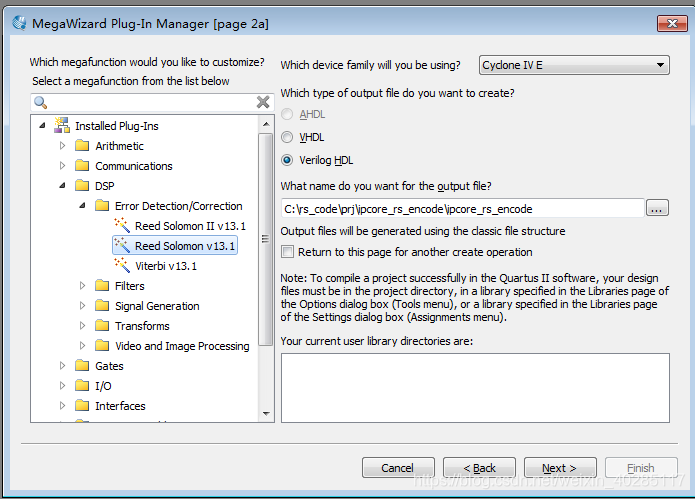695x499 pixels.
Task: Click the MegaWizard title bar app icon
Action: tap(19, 23)
